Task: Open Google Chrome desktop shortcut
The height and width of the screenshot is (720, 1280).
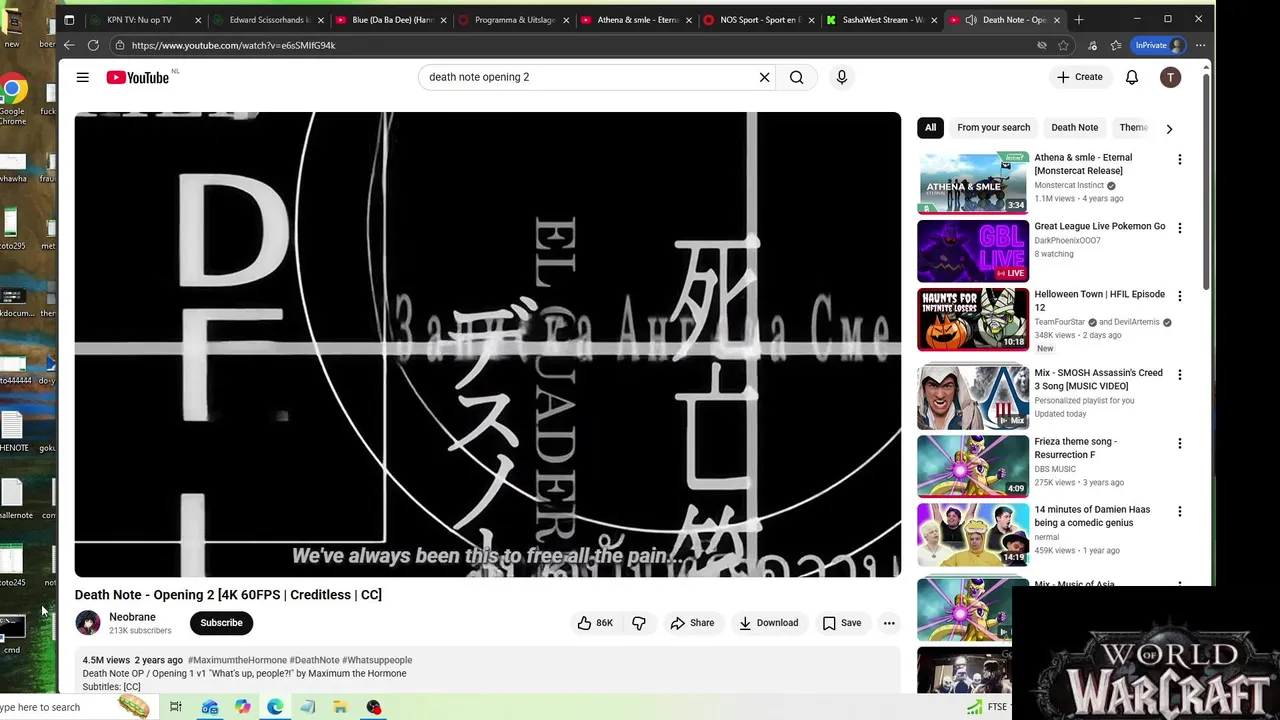Action: pos(13,100)
